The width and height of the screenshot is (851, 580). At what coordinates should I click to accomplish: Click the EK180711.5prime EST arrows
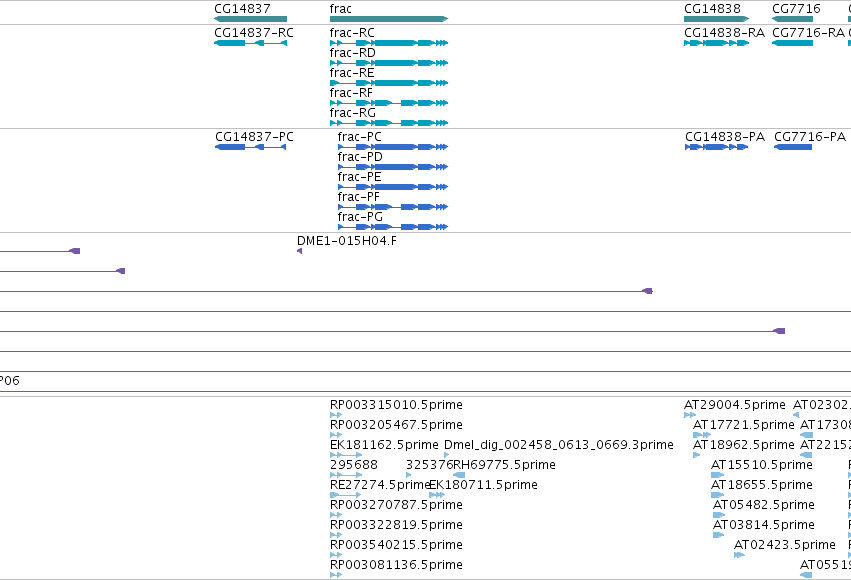pos(437,495)
